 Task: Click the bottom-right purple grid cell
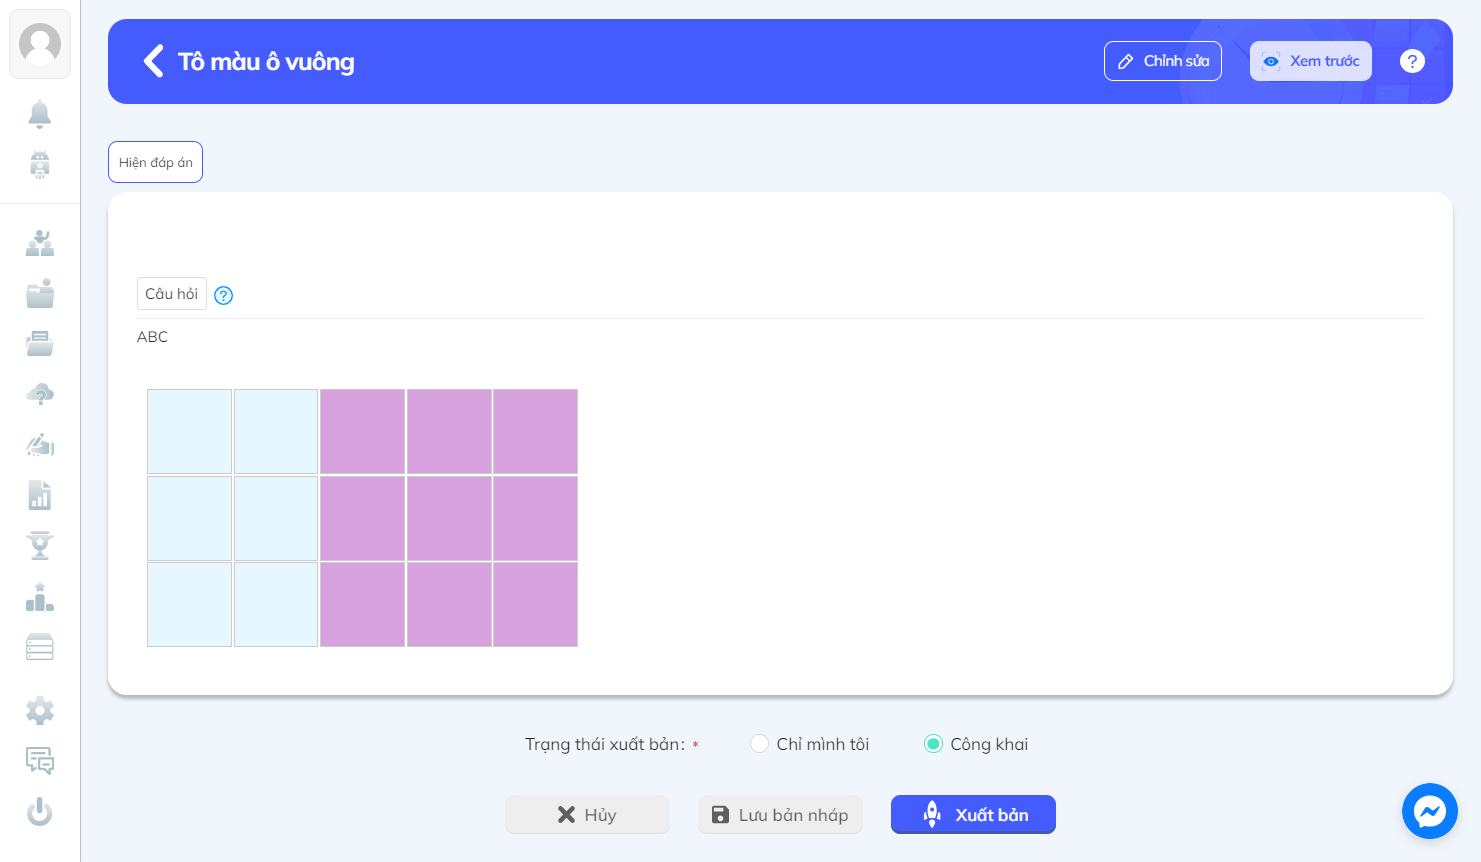pyautogui.click(x=535, y=604)
